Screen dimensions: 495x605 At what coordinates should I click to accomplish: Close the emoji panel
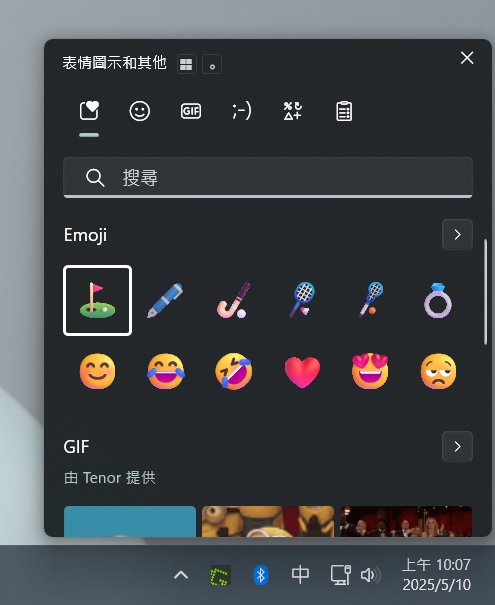pyautogui.click(x=467, y=58)
